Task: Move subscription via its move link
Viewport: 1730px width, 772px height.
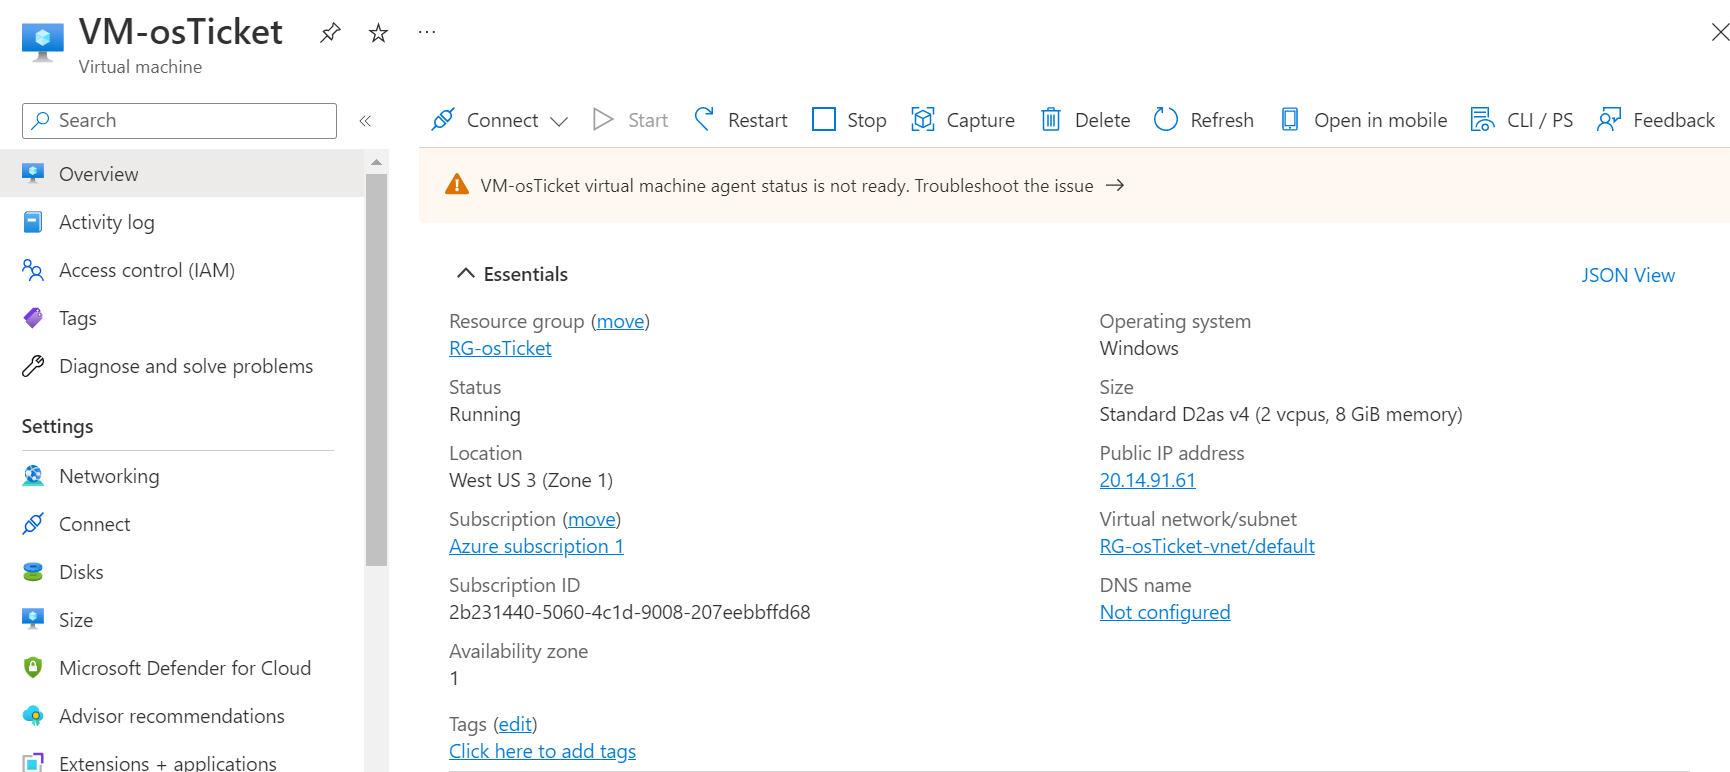Action: click(592, 519)
